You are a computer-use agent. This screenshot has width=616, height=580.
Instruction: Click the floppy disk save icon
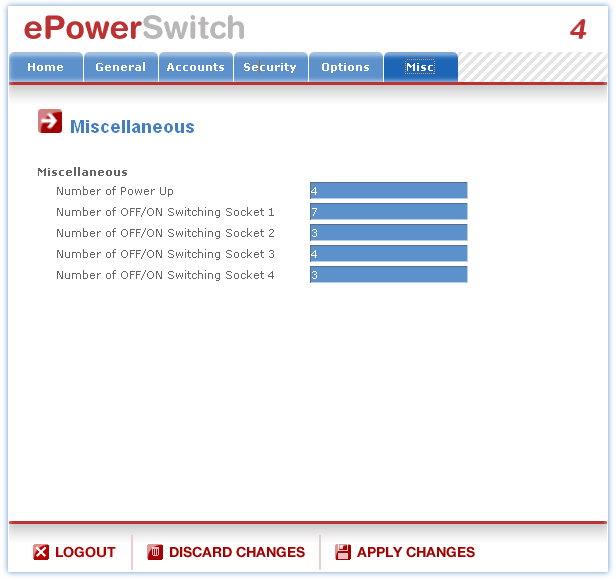tap(343, 552)
